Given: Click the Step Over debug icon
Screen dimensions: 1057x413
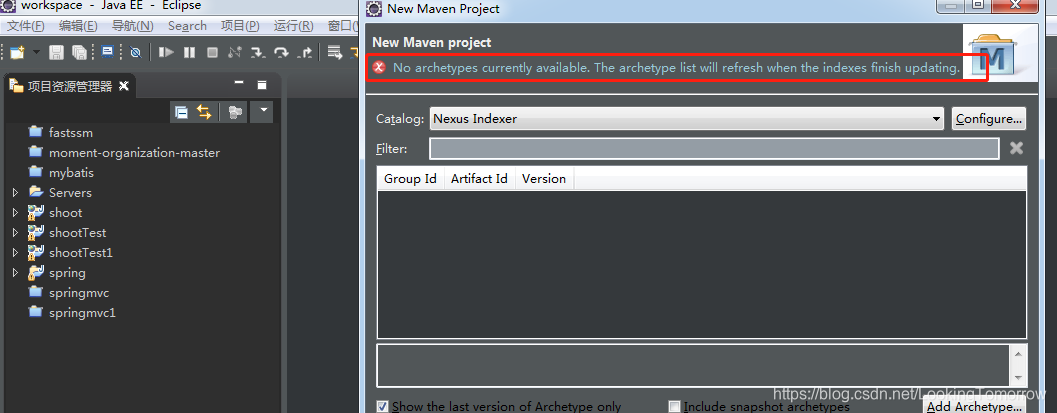Looking at the screenshot, I should [x=281, y=52].
